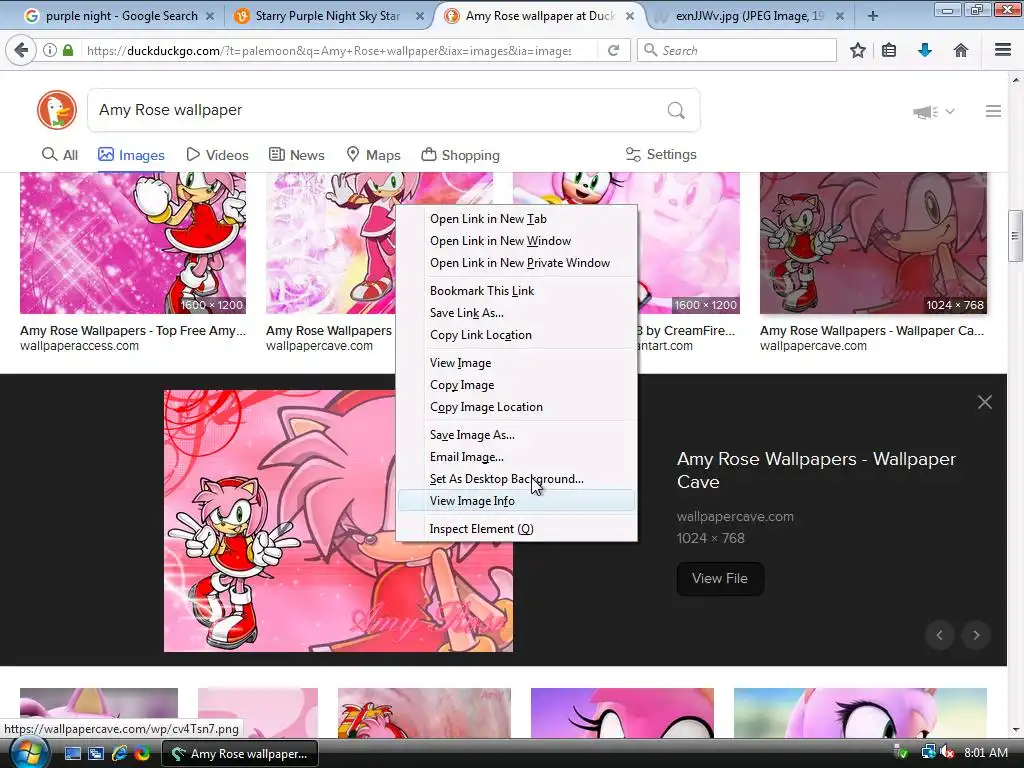Open the bookmarks list icon
1024x768 pixels.
tap(889, 50)
